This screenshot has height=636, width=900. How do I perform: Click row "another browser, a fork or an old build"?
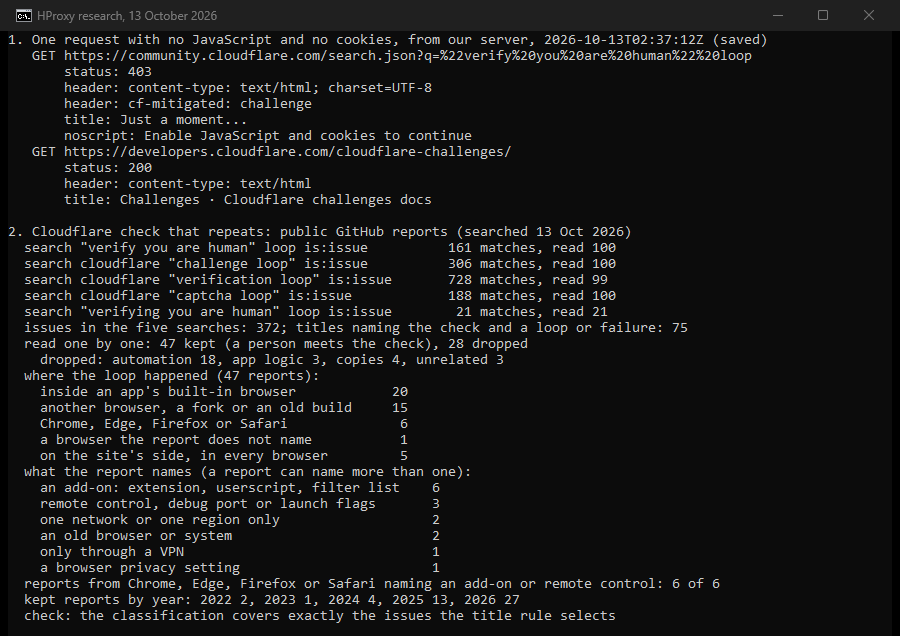224,408
